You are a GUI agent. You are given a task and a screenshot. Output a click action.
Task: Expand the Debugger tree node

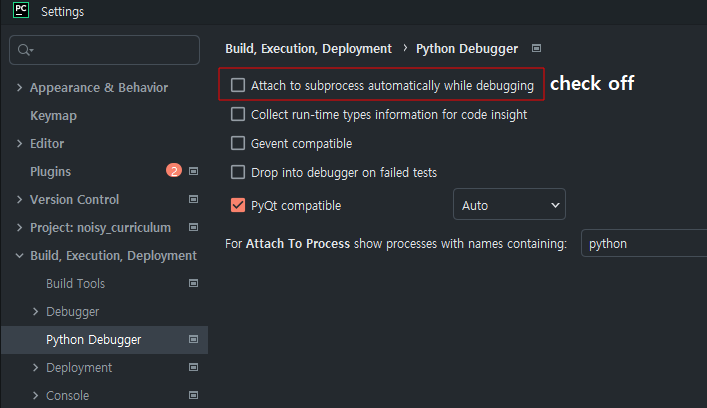coord(36,312)
